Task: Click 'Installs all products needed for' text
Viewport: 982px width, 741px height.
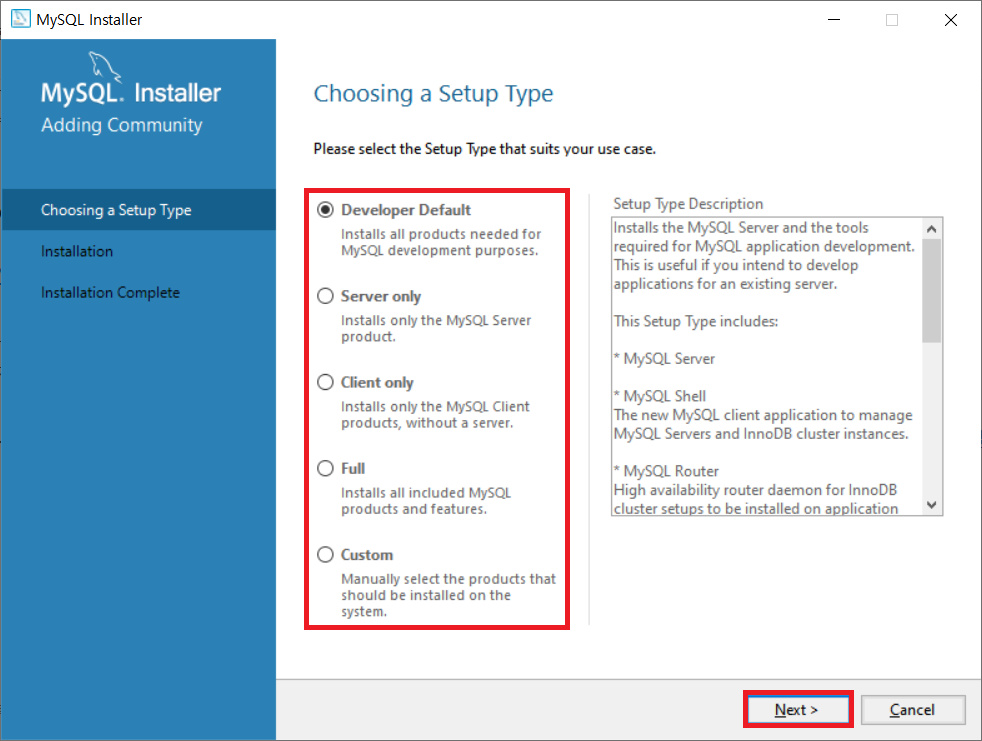Action: [440, 242]
